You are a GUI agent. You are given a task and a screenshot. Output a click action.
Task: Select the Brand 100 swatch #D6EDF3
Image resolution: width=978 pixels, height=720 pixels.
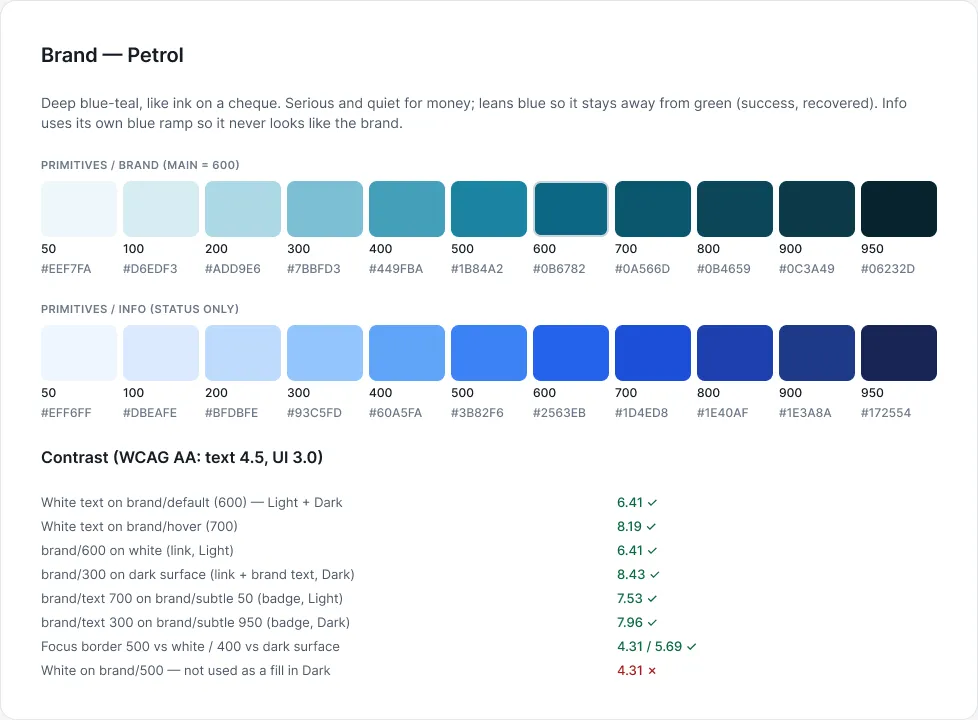pyautogui.click(x=161, y=209)
